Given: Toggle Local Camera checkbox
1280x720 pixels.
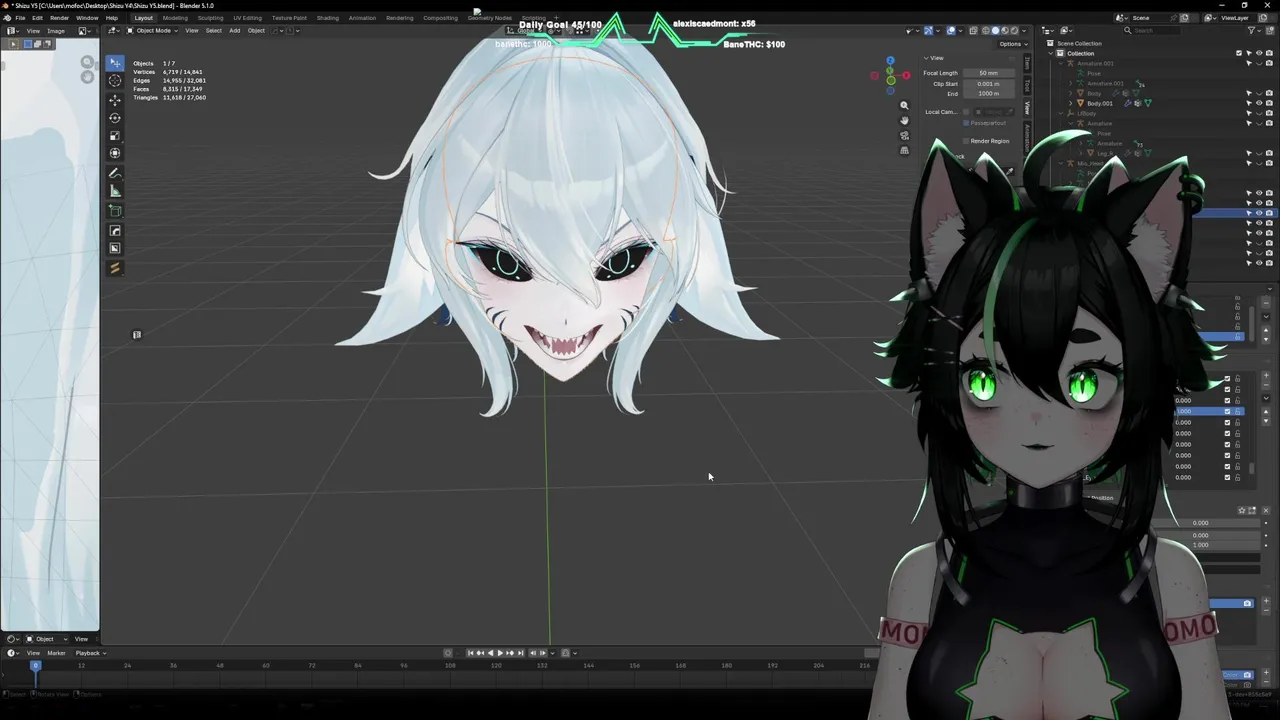Looking at the screenshot, I should click(966, 112).
